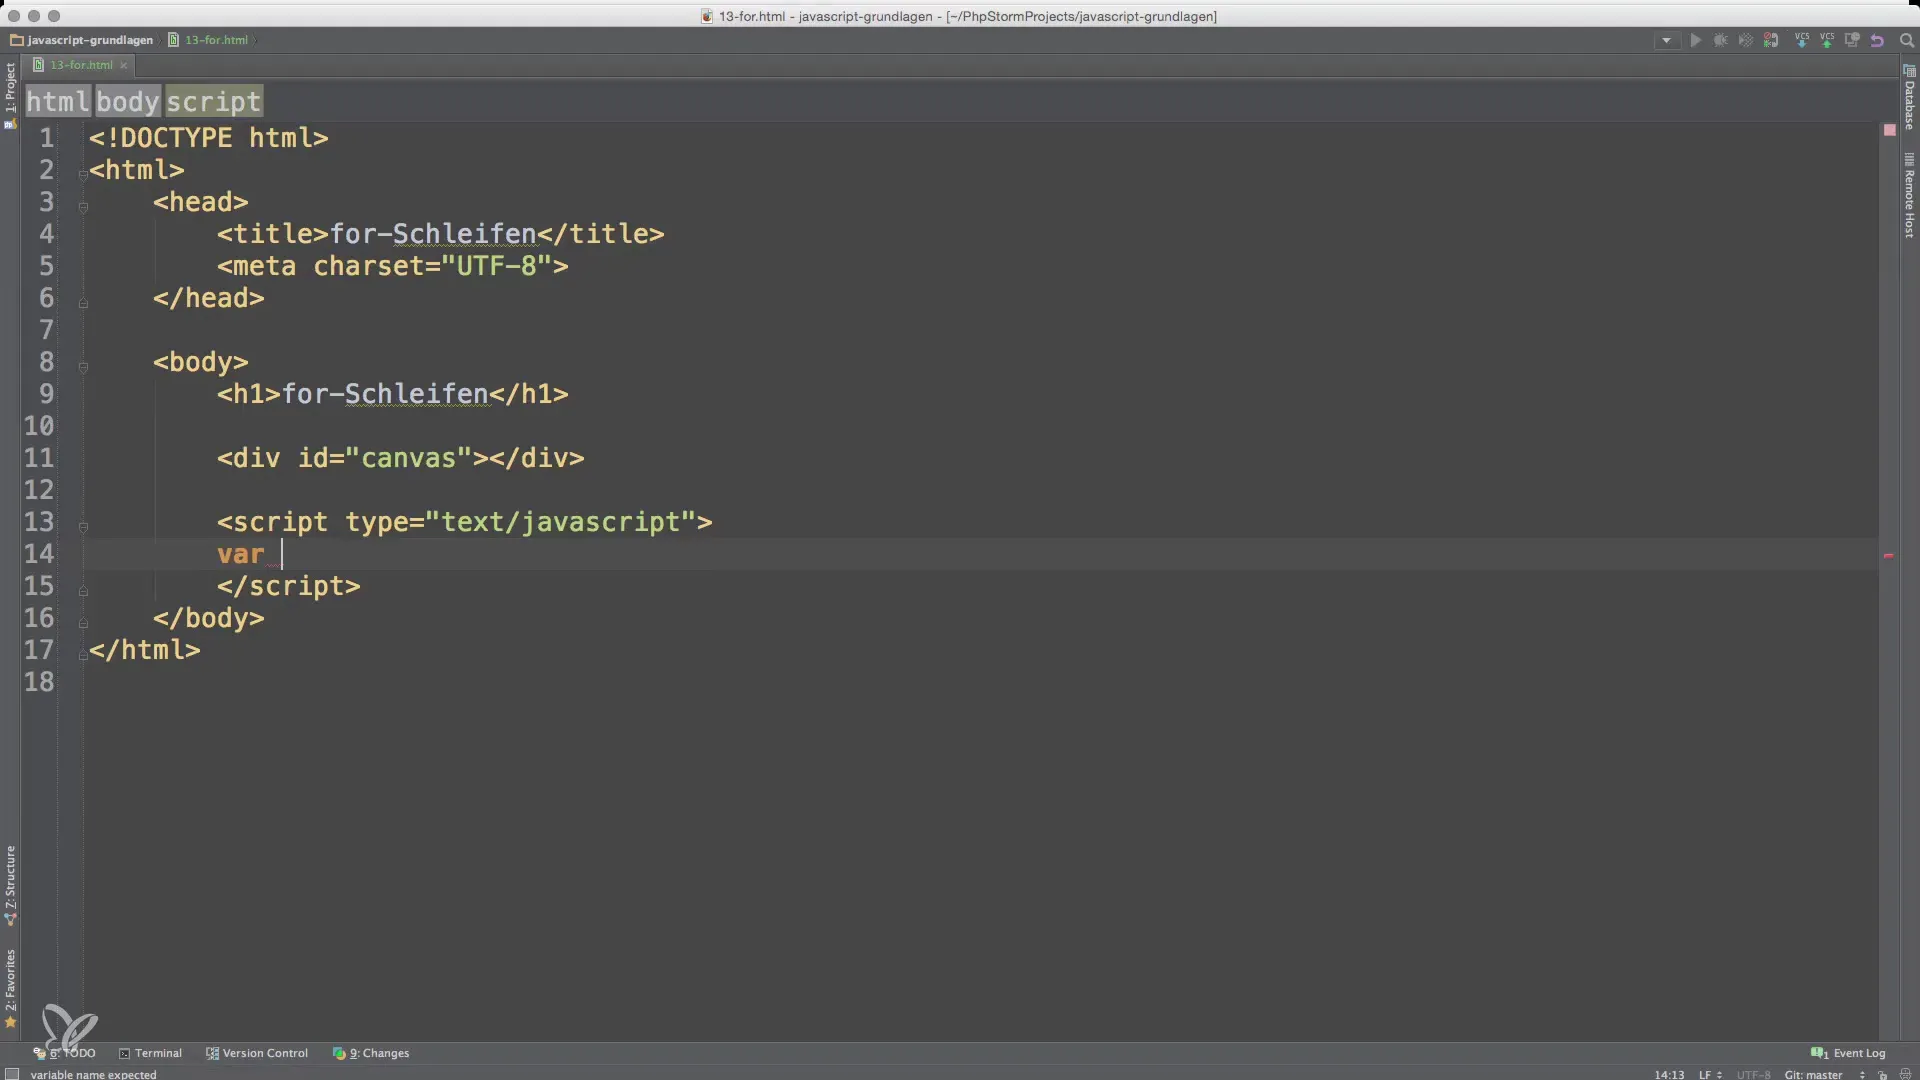Click 13-for.html breadcrumb in navigation bar
The image size is (1920, 1080).
(x=208, y=40)
